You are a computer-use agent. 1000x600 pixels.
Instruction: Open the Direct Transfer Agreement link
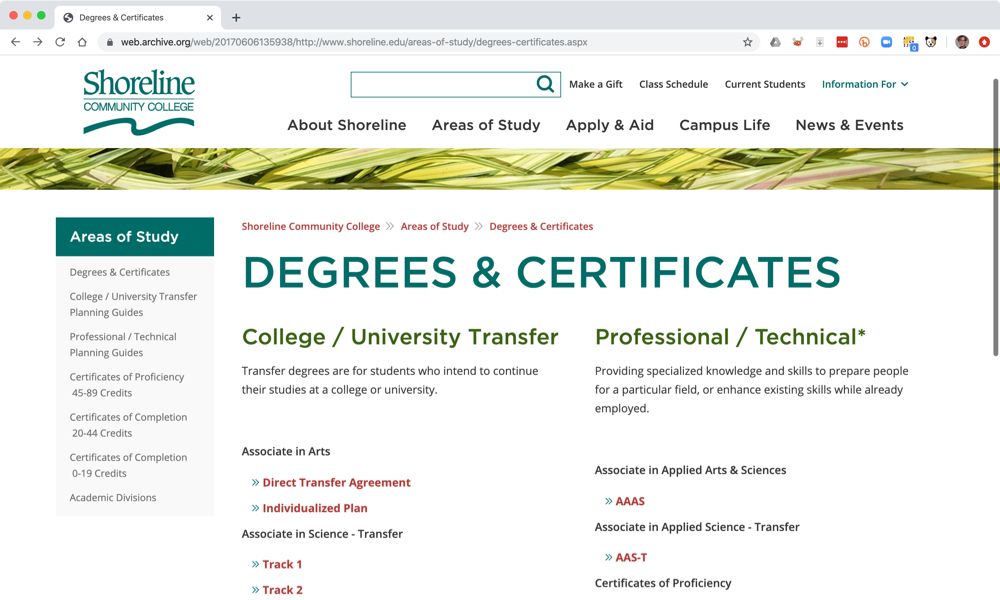point(336,483)
